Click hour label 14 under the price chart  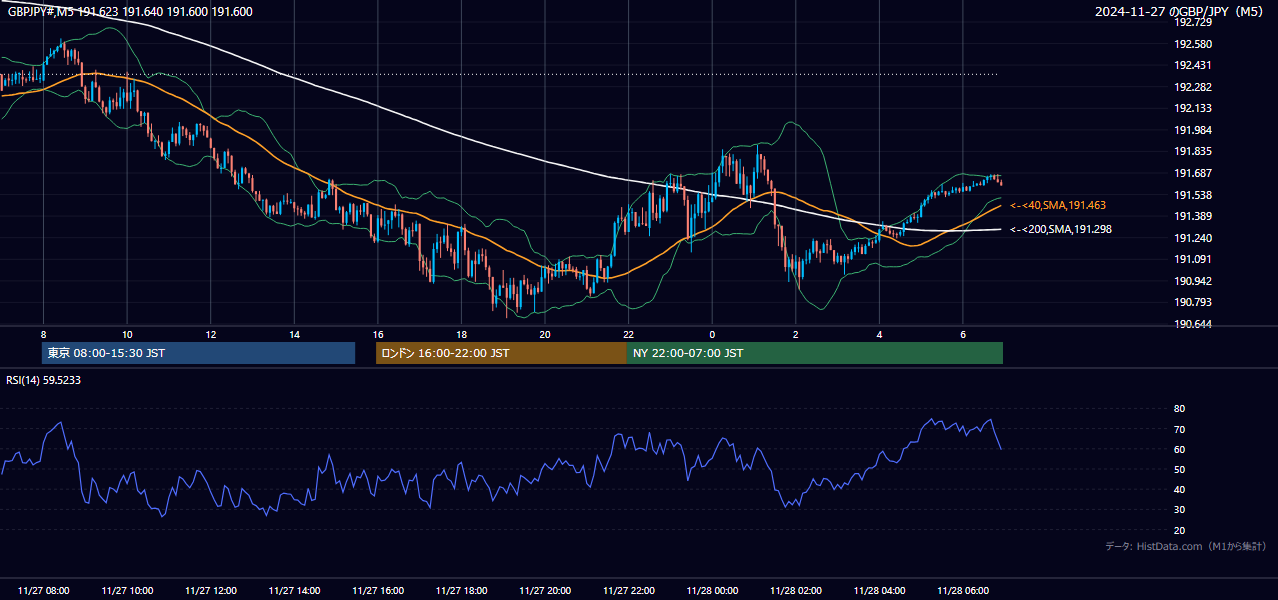pos(294,334)
